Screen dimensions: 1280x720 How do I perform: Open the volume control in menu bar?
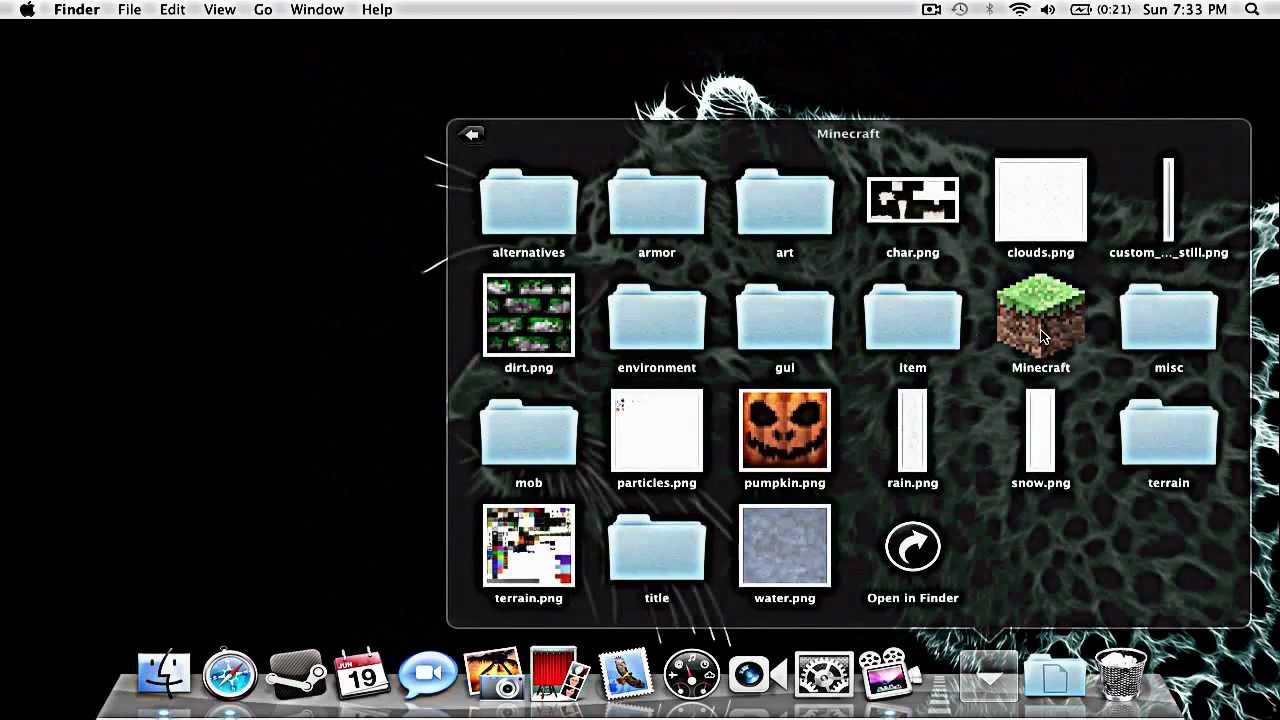(1048, 10)
